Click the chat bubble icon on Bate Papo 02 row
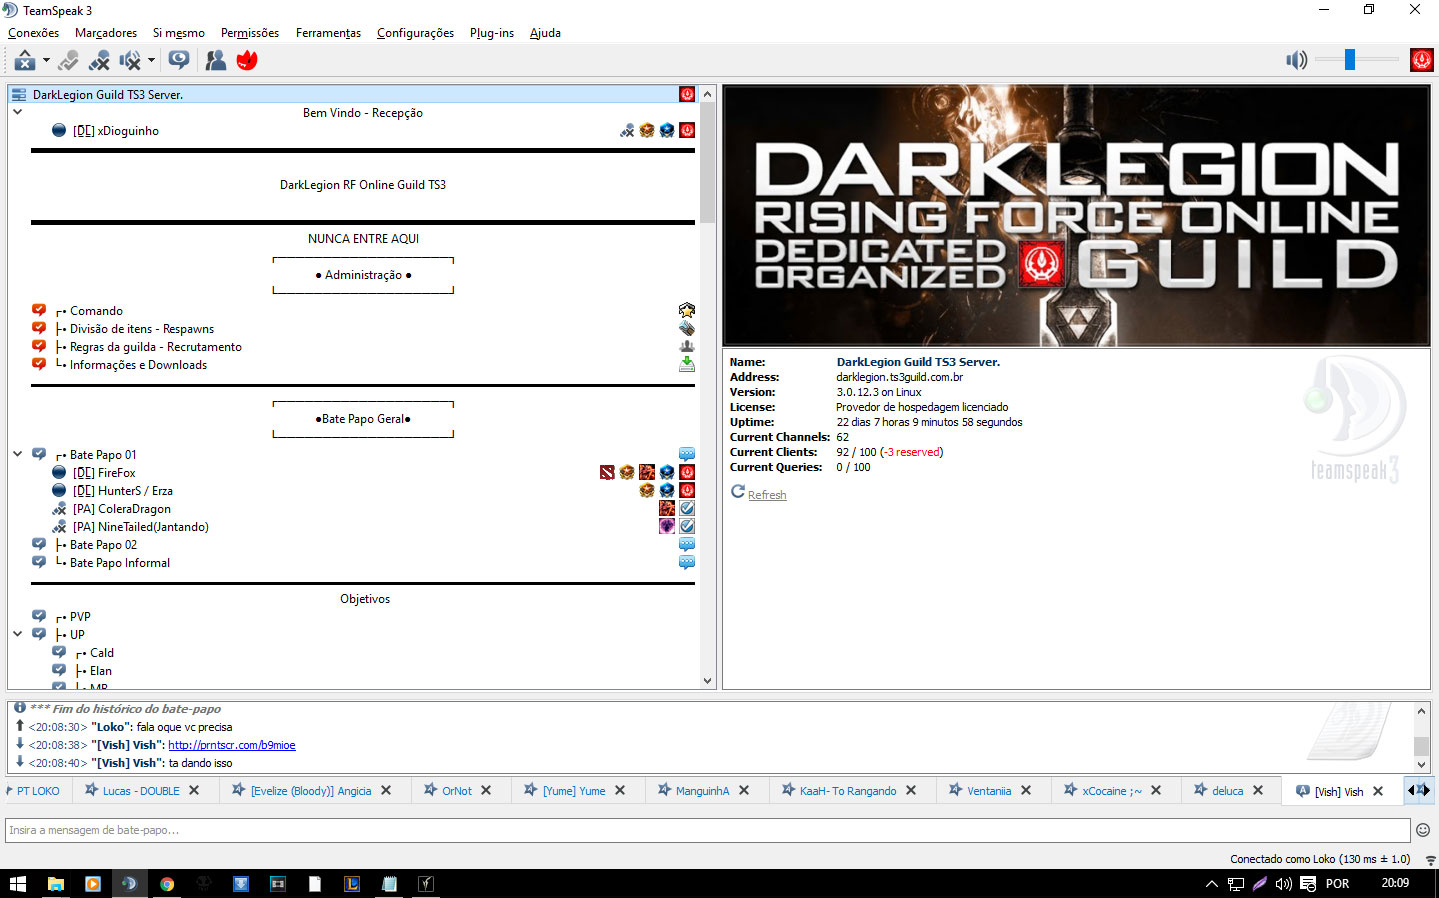This screenshot has width=1439, height=898. pos(687,544)
